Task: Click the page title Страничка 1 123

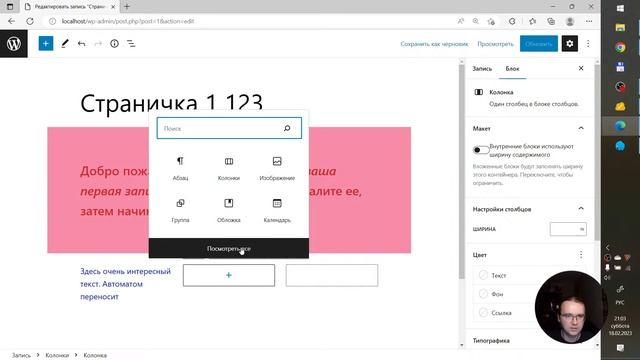Action: [171, 103]
